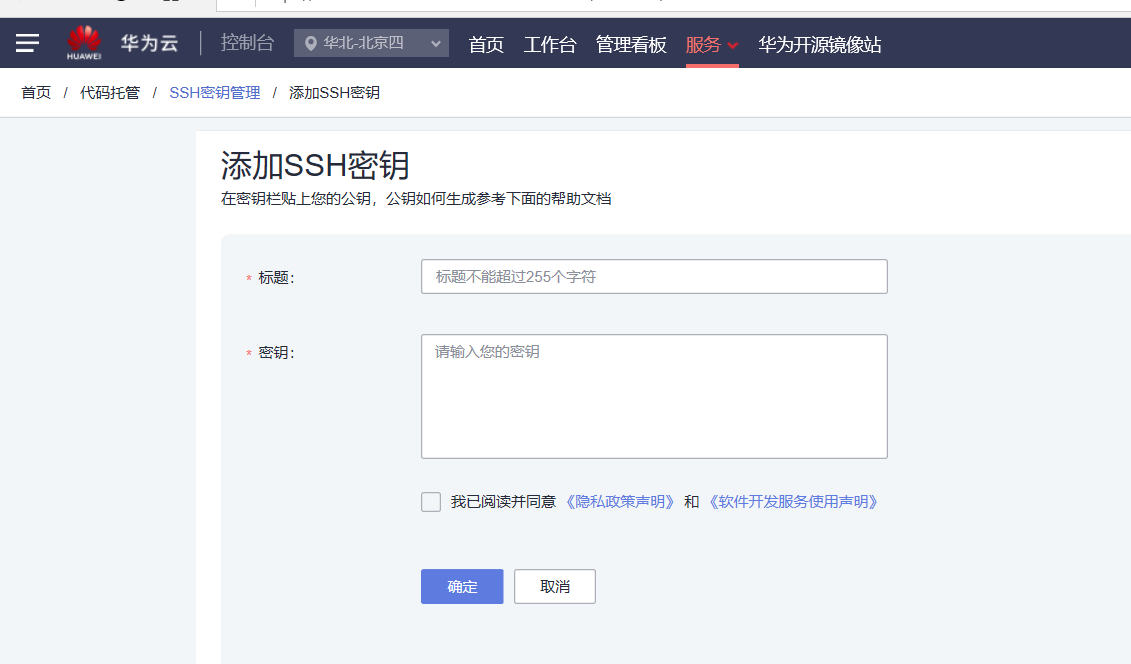Click 控制台 next to Huawei Cloud logo
The height and width of the screenshot is (664, 1131).
pyautogui.click(x=247, y=42)
